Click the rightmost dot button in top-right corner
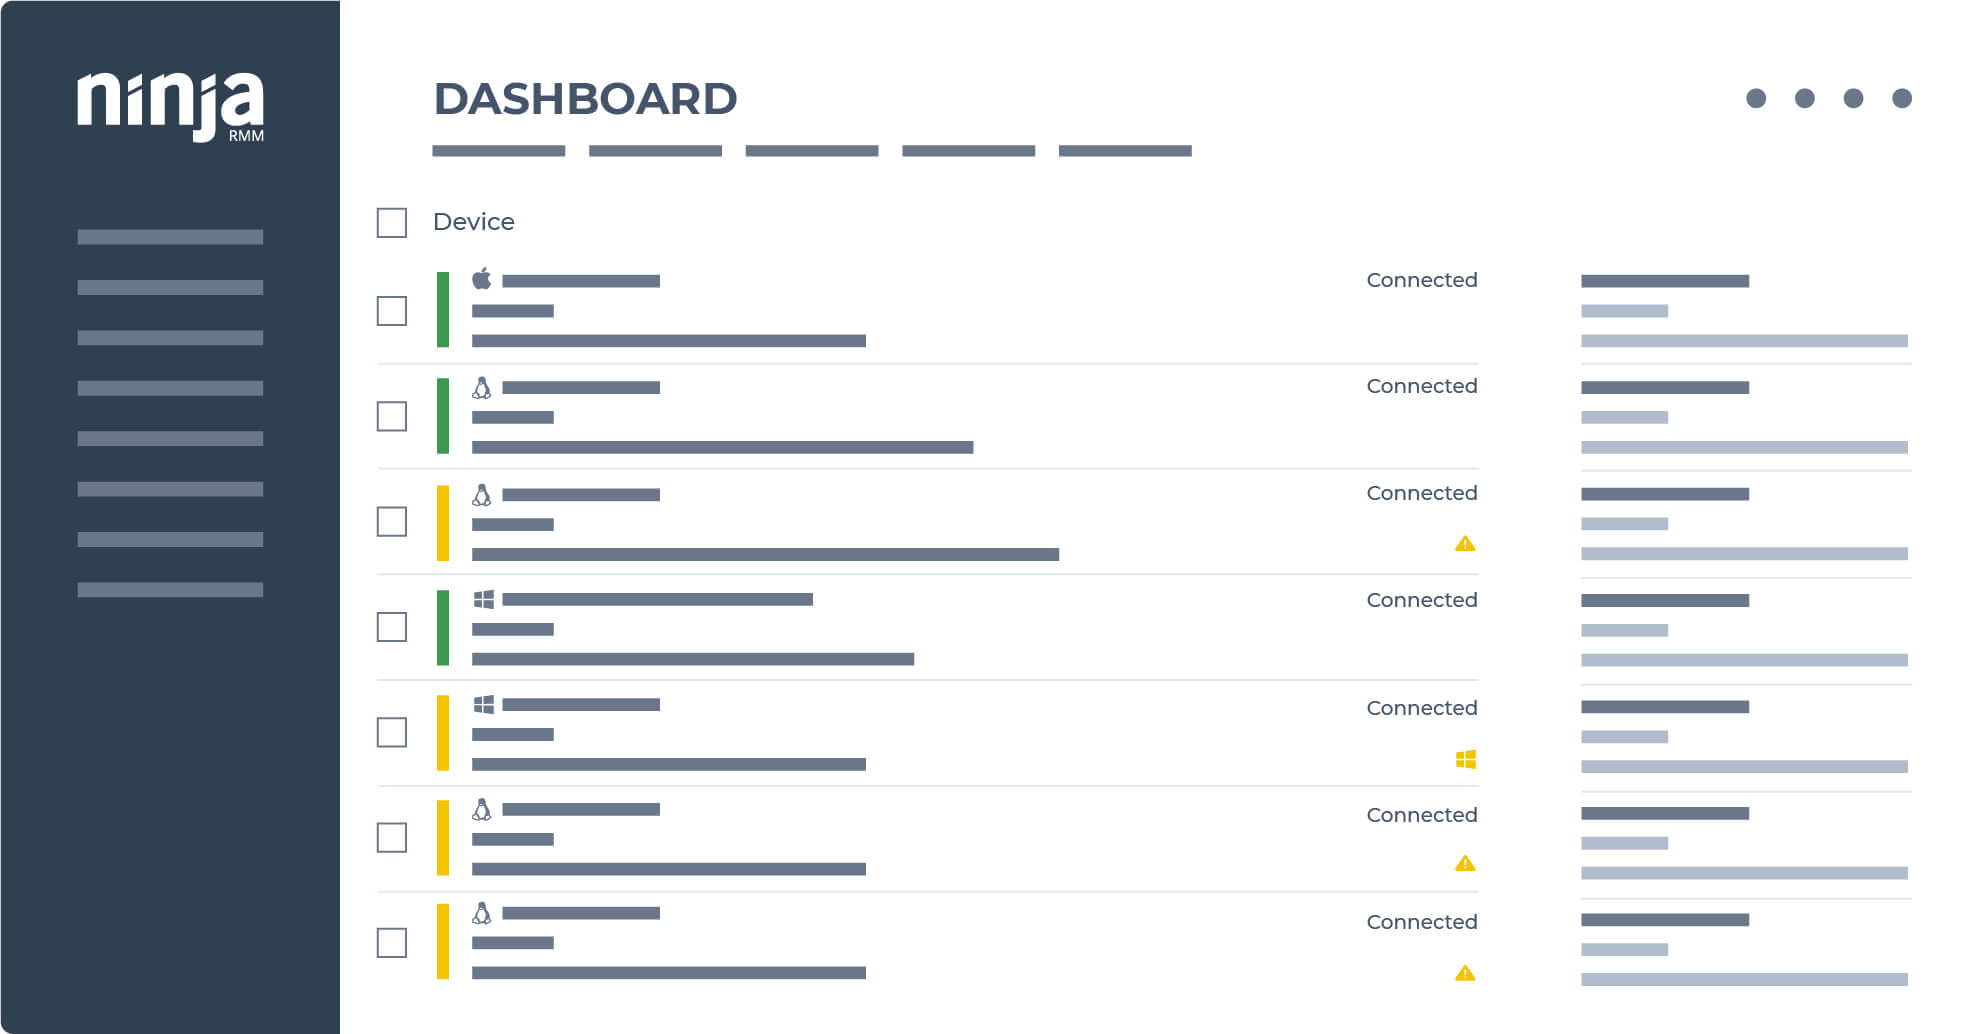 click(1902, 98)
